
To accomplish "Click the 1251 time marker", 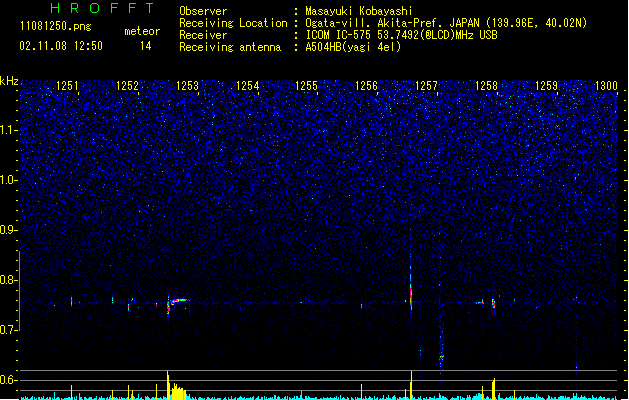I will point(67,86).
